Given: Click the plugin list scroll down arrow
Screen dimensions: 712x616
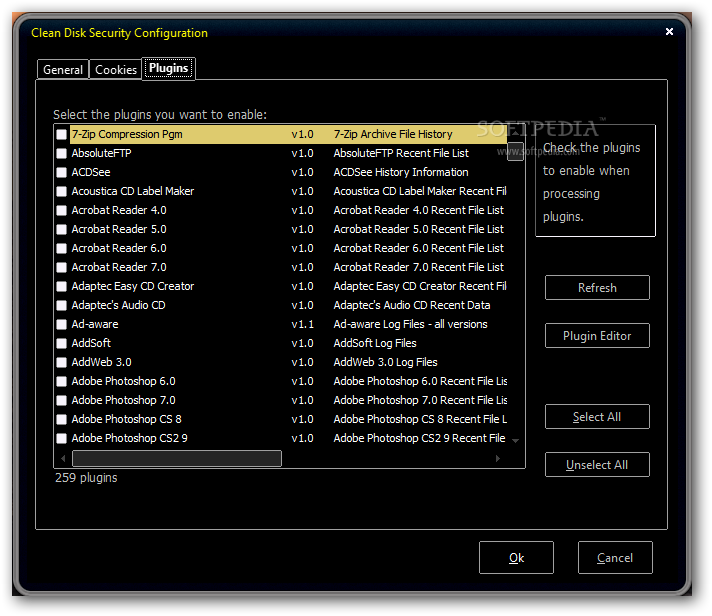Looking at the screenshot, I should pyautogui.click(x=515, y=441).
